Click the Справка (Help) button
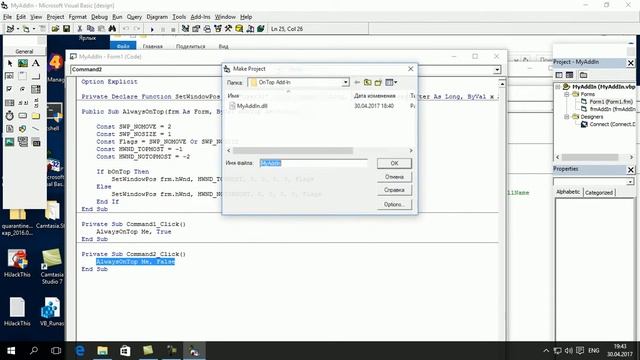The height and width of the screenshot is (360, 640). point(394,190)
